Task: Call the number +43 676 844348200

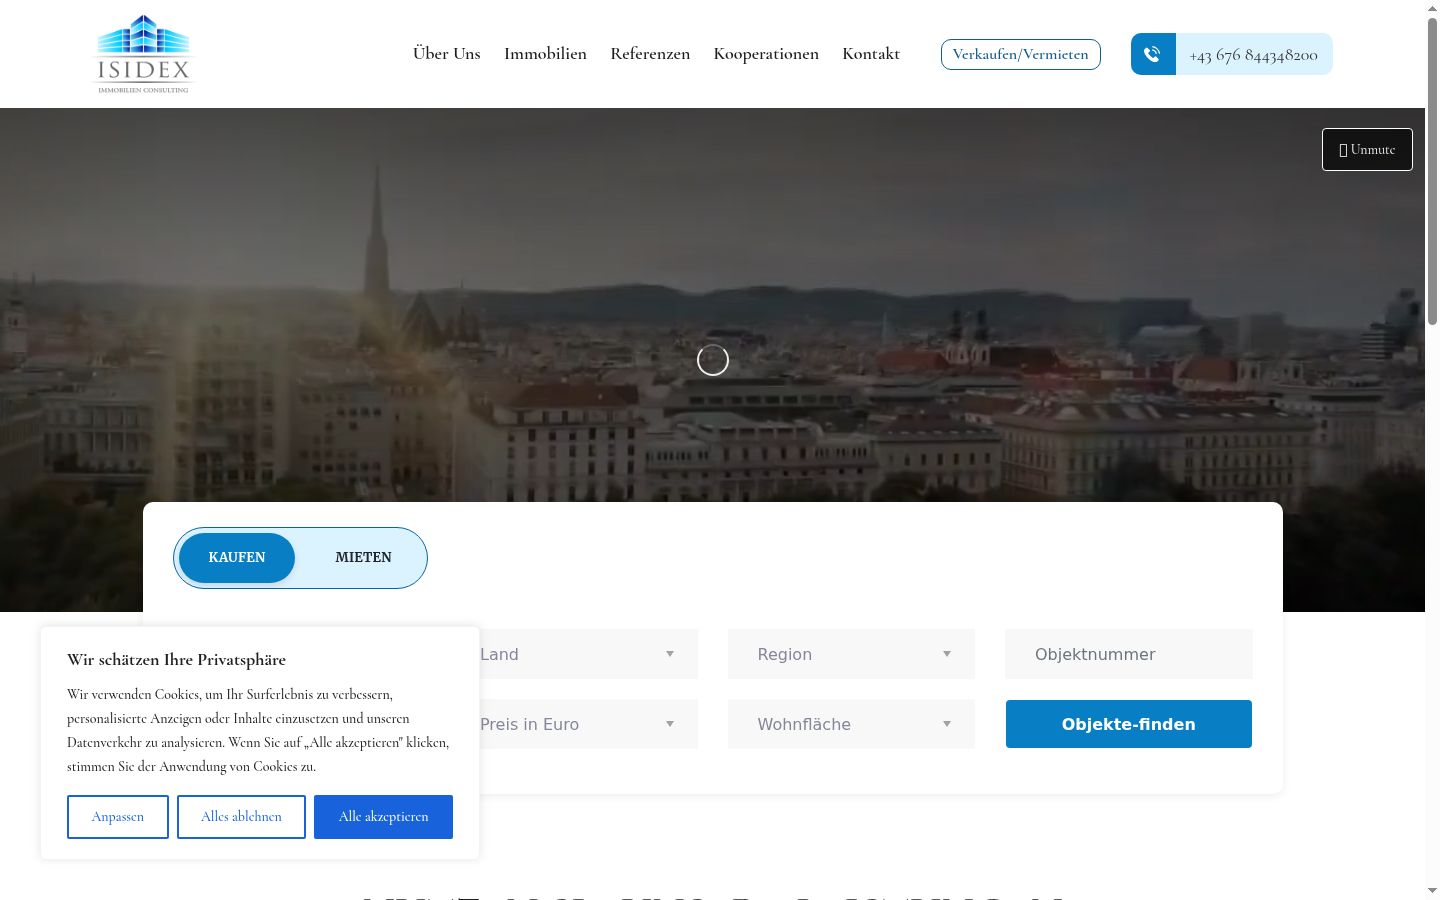Action: [1254, 55]
